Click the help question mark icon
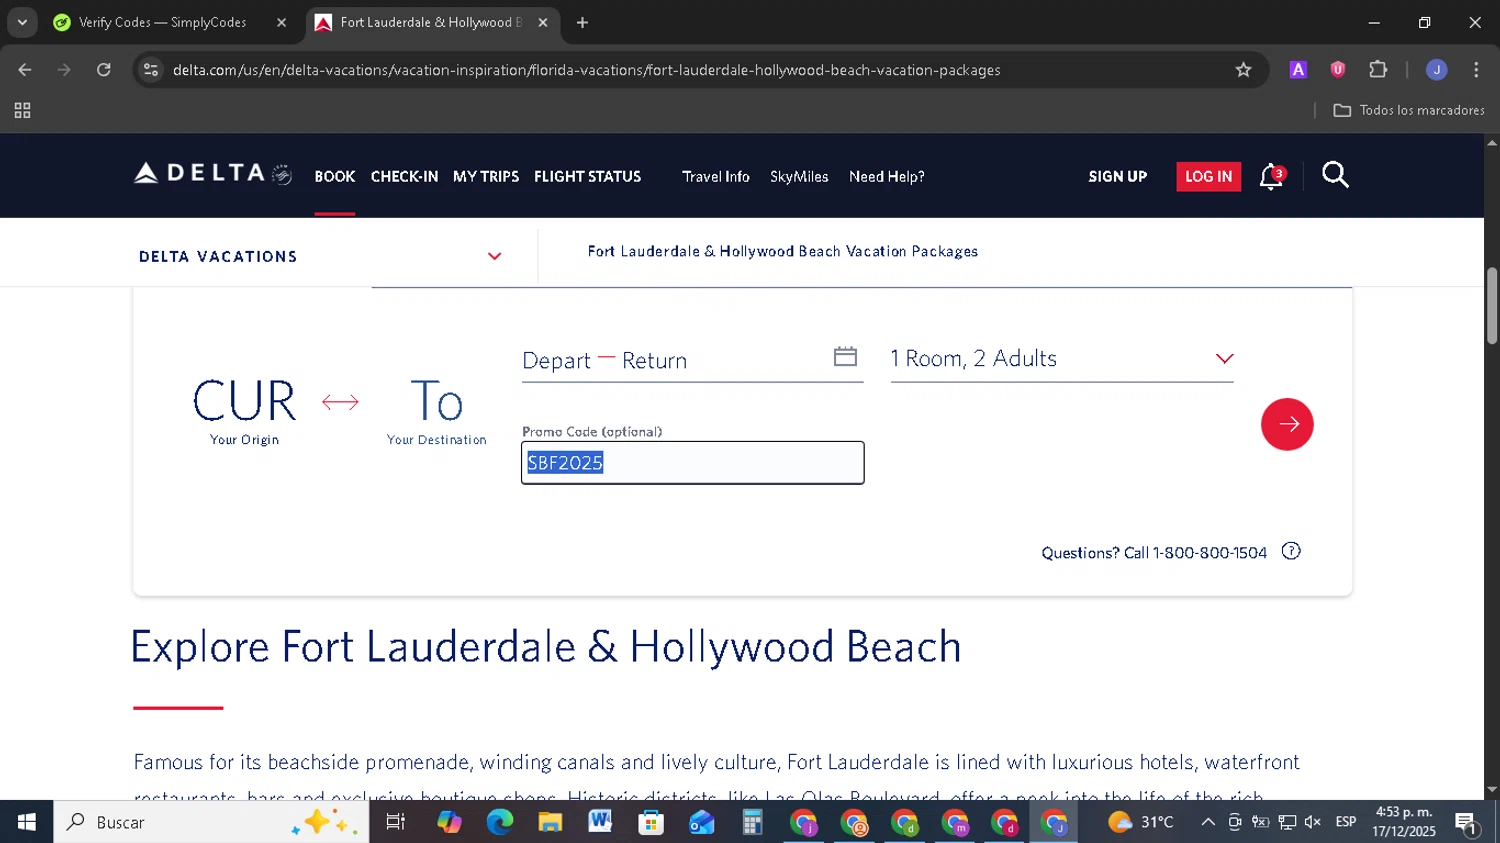This screenshot has width=1500, height=843. point(1291,552)
